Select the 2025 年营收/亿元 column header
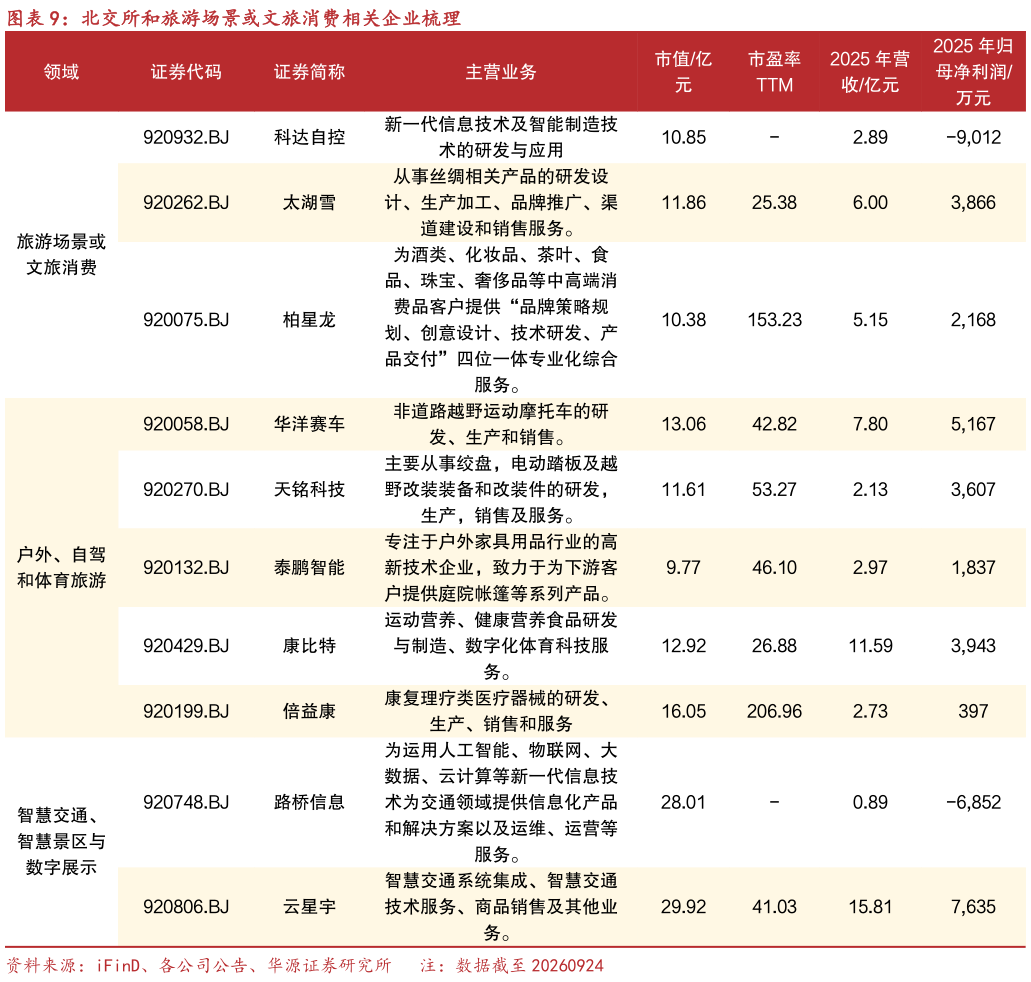 pos(870,72)
